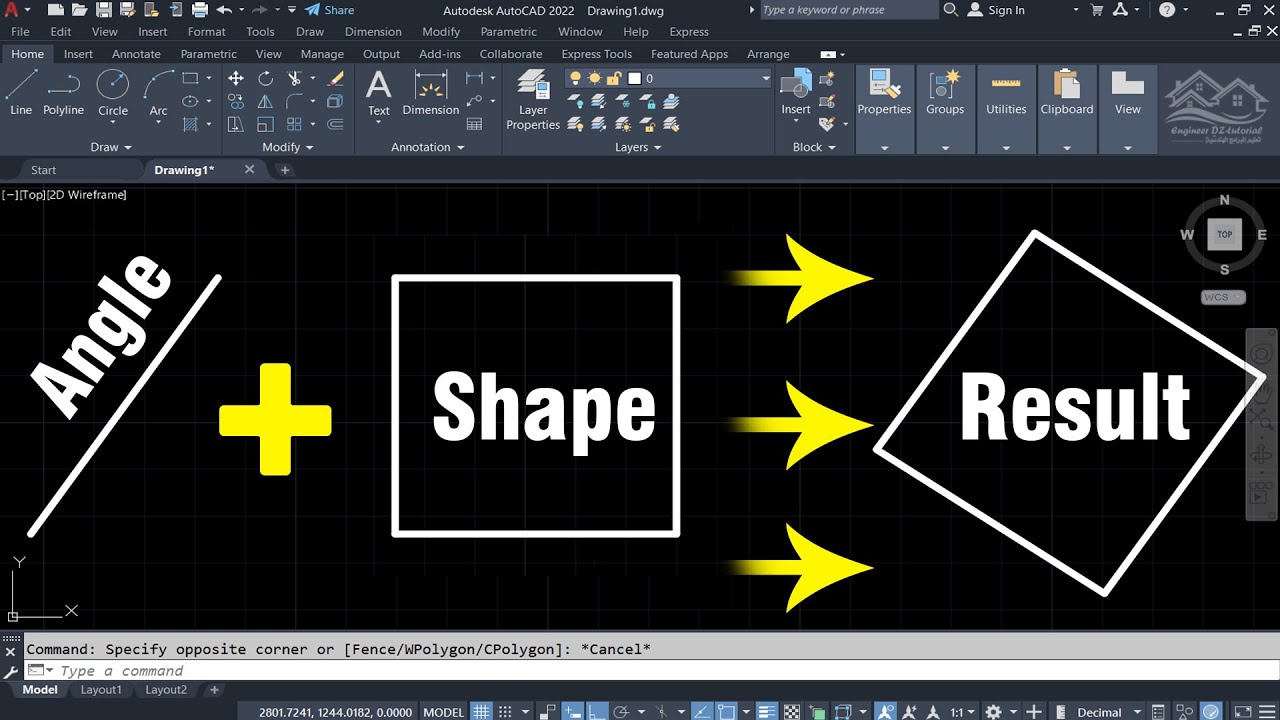1280x720 pixels.
Task: Expand the Block panel
Action: (814, 147)
